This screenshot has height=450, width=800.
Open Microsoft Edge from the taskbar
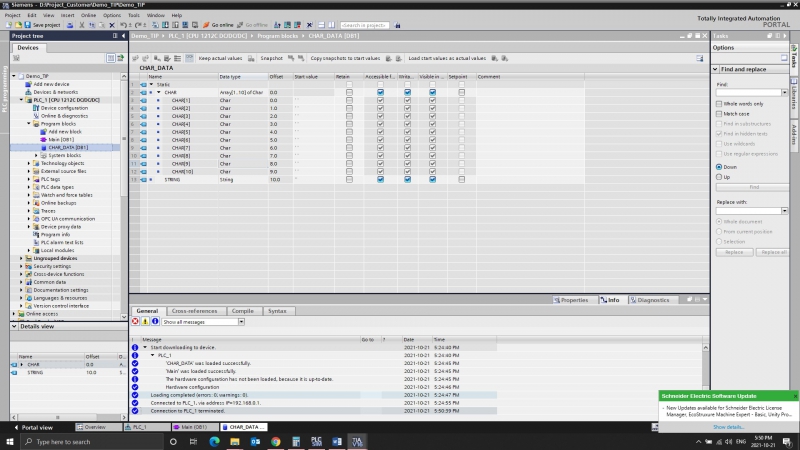pos(214,441)
